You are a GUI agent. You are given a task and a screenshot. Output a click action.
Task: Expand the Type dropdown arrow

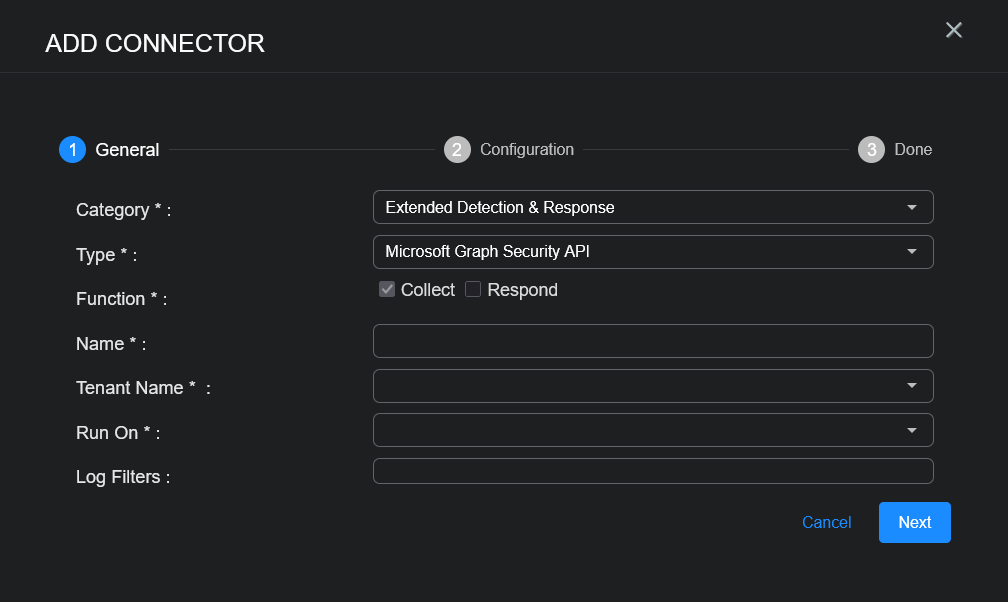pos(911,252)
